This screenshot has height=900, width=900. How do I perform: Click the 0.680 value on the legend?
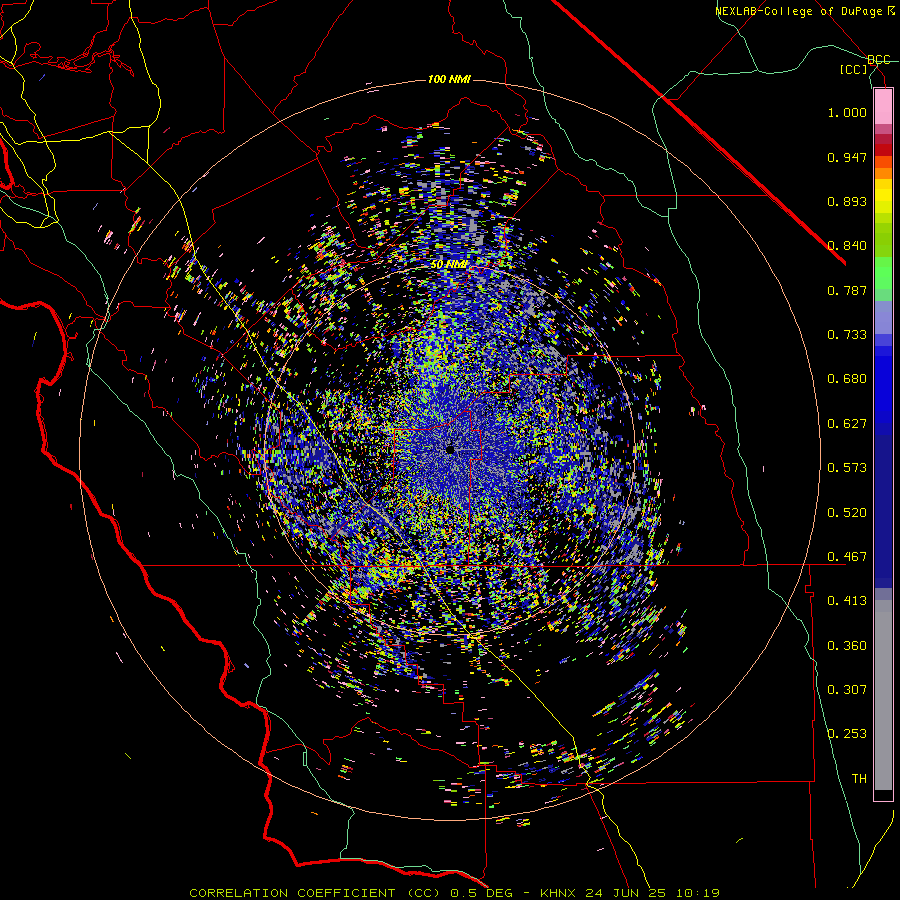847,379
